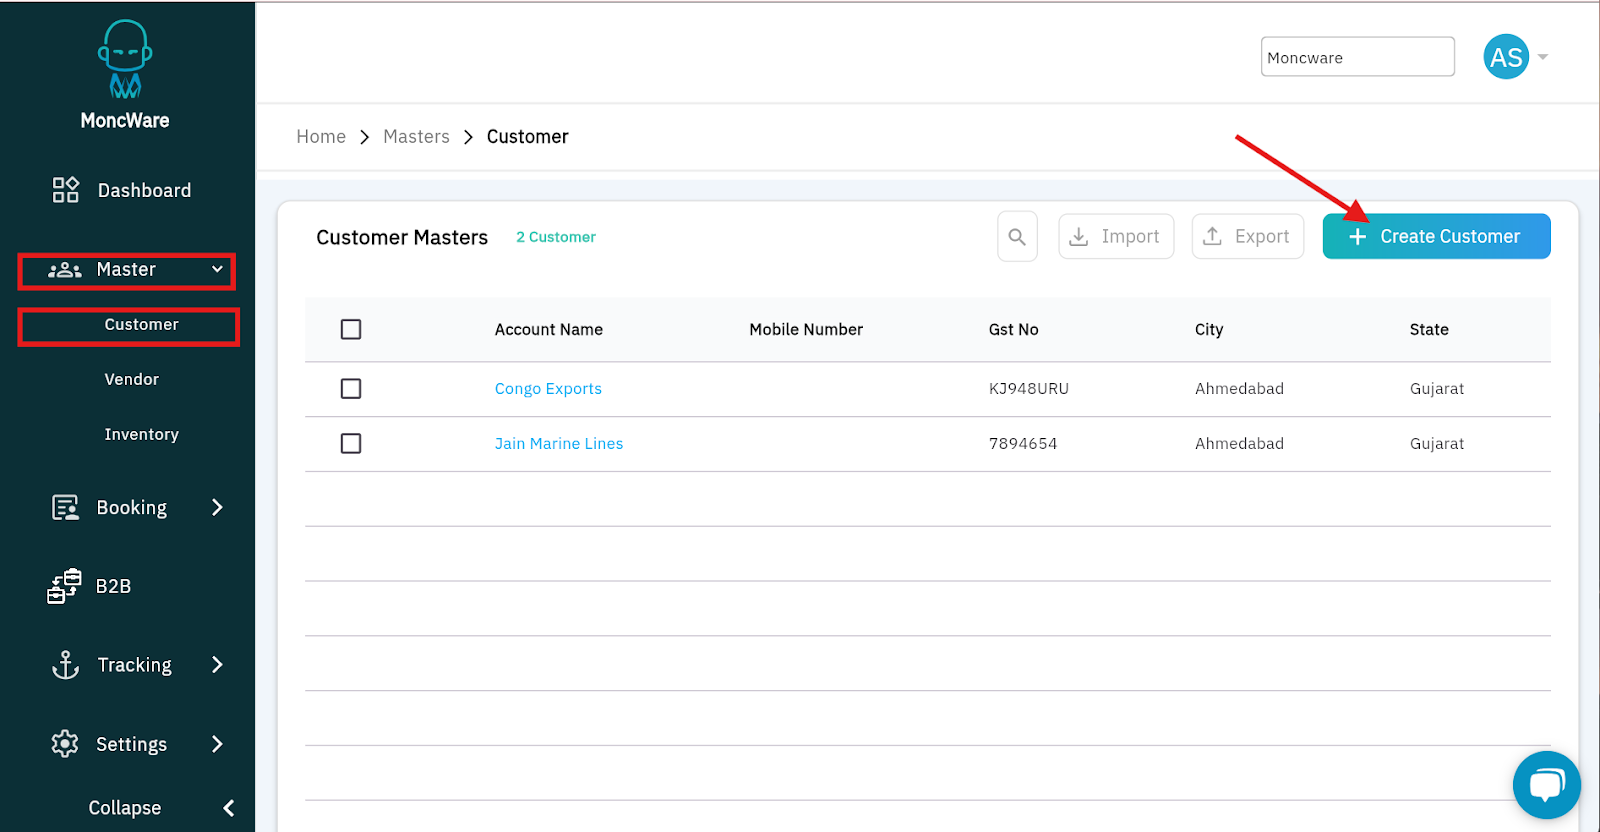Select Vendor in the sidebar submenu

[132, 379]
